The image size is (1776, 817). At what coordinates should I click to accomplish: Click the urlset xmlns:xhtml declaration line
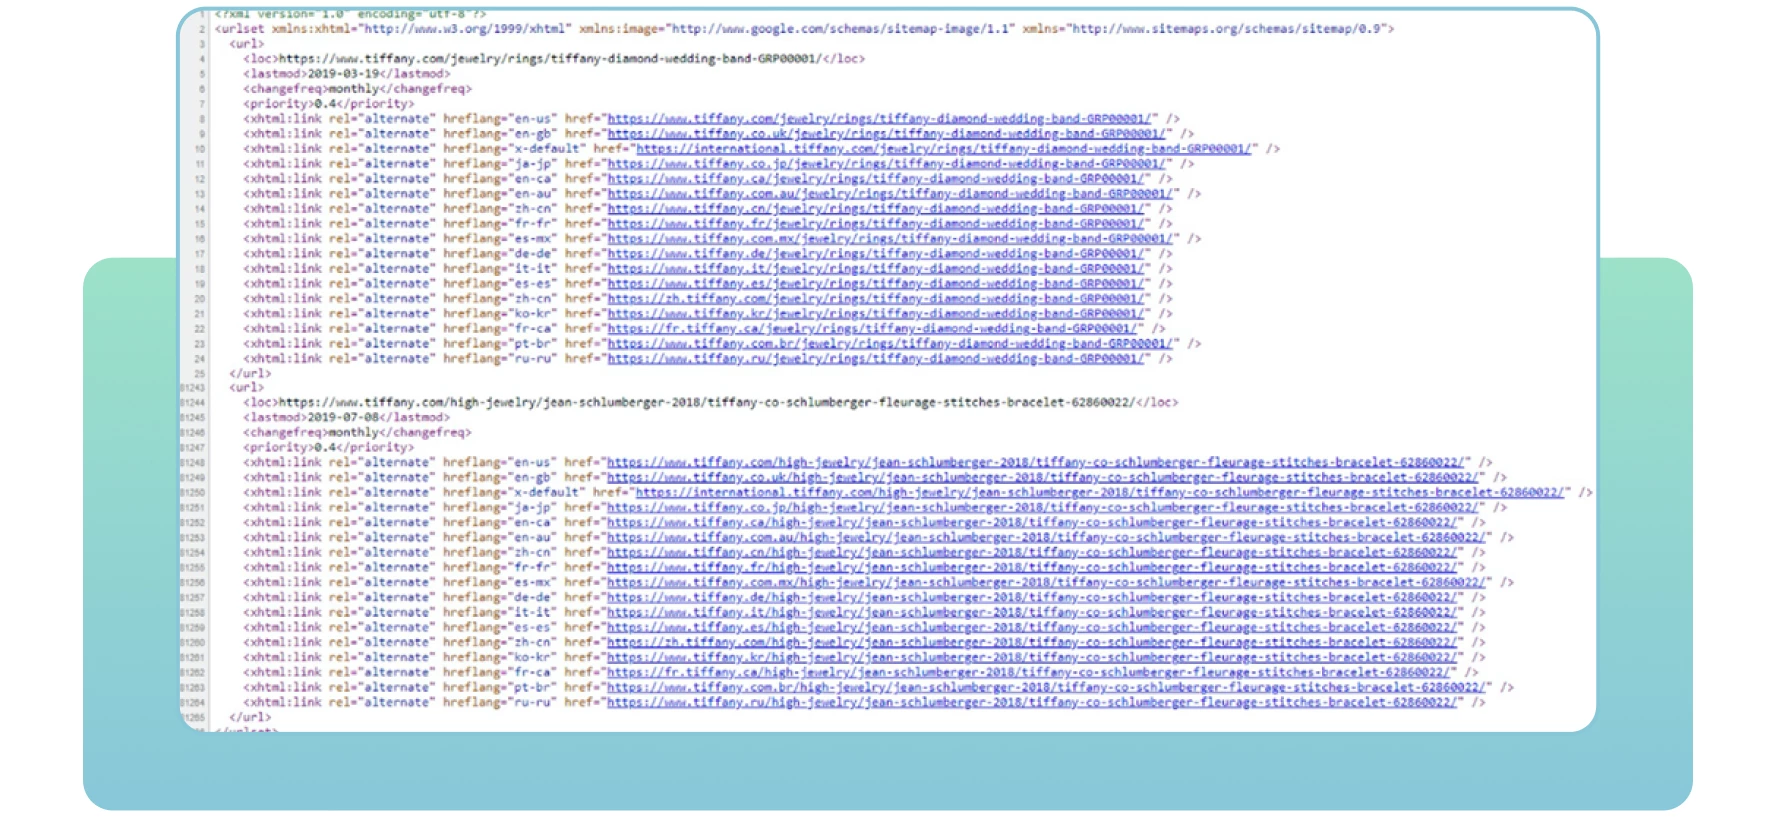805,29
